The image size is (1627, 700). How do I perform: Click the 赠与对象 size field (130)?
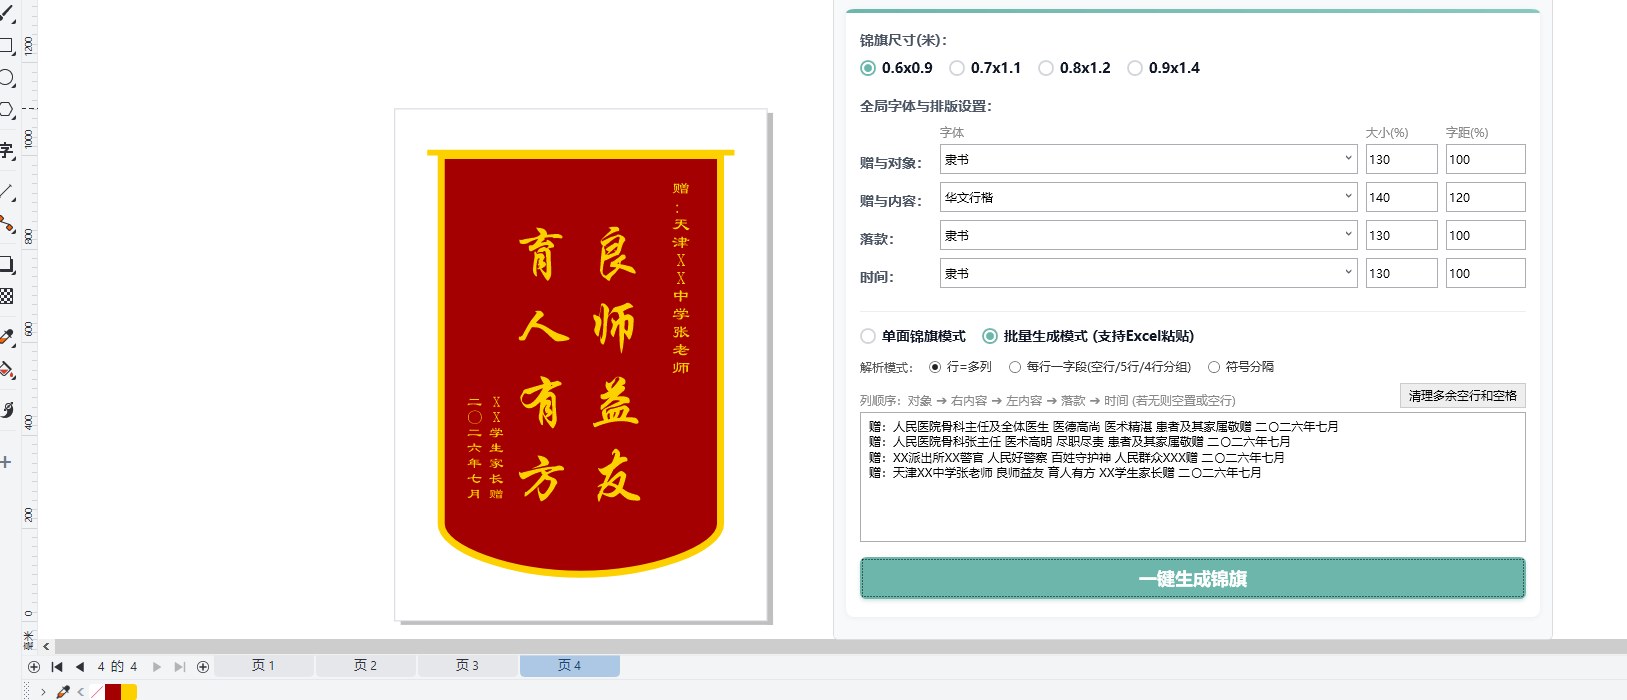(1402, 159)
